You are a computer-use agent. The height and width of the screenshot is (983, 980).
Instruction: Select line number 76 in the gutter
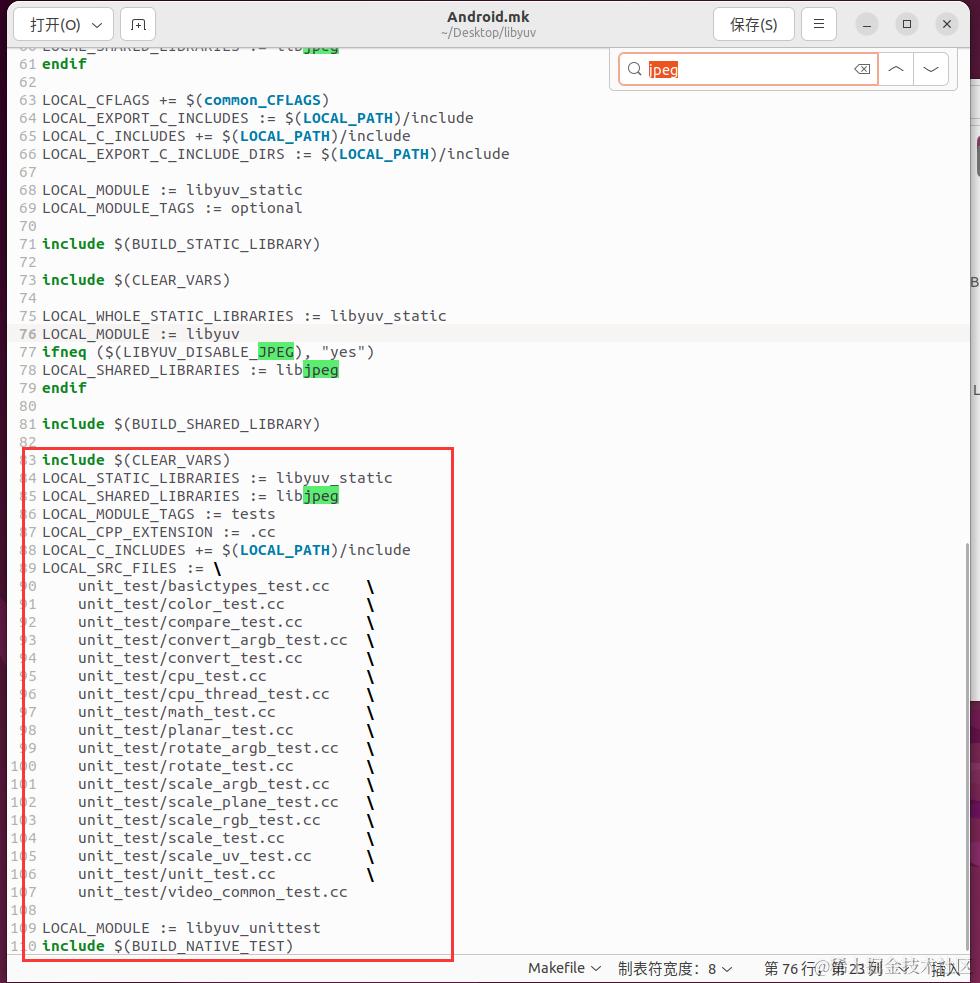point(27,334)
